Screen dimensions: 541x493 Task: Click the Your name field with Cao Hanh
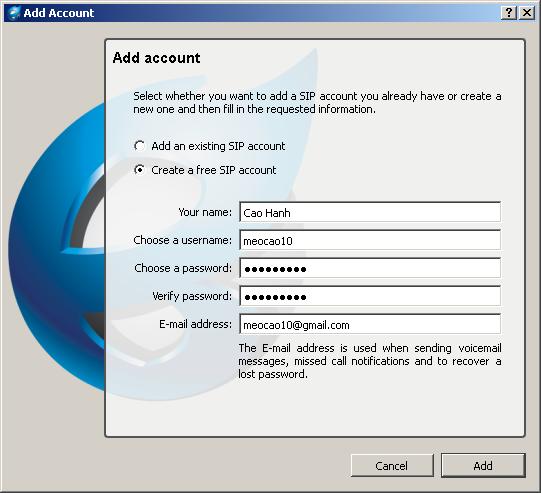[370, 212]
